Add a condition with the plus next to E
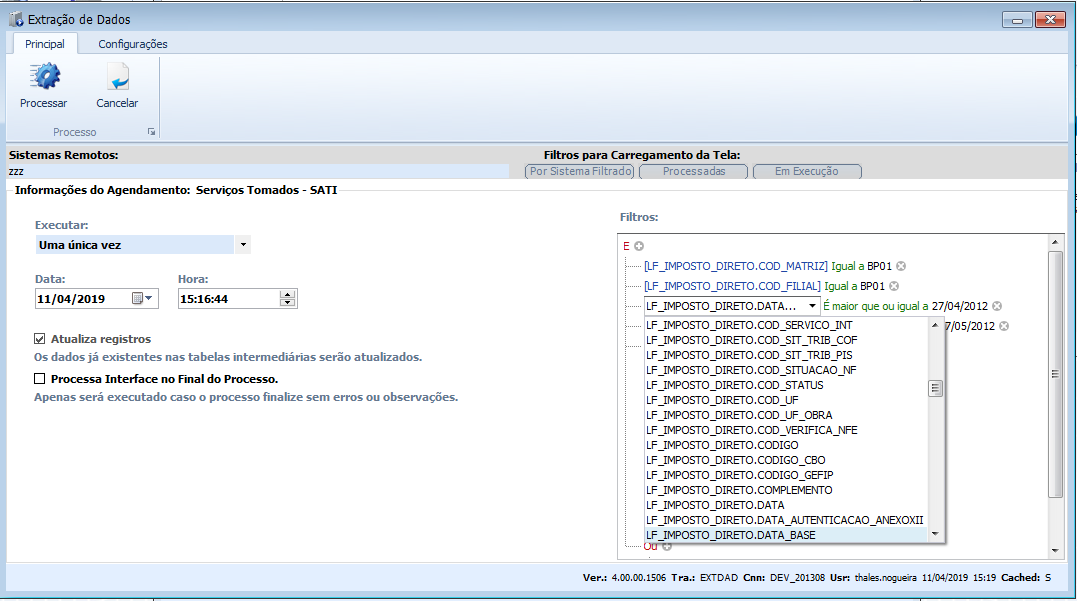Viewport: 1077px width, 601px height. tap(639, 246)
